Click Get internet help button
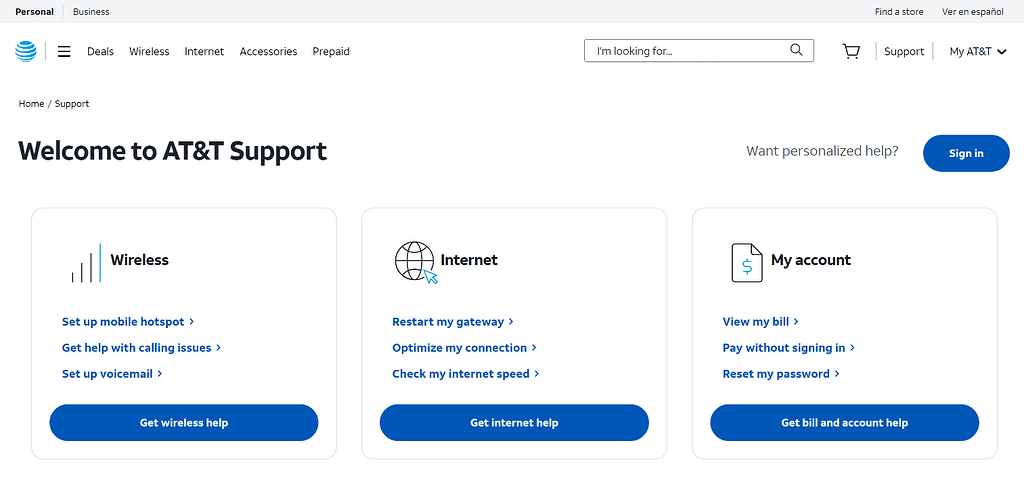 pyautogui.click(x=514, y=423)
